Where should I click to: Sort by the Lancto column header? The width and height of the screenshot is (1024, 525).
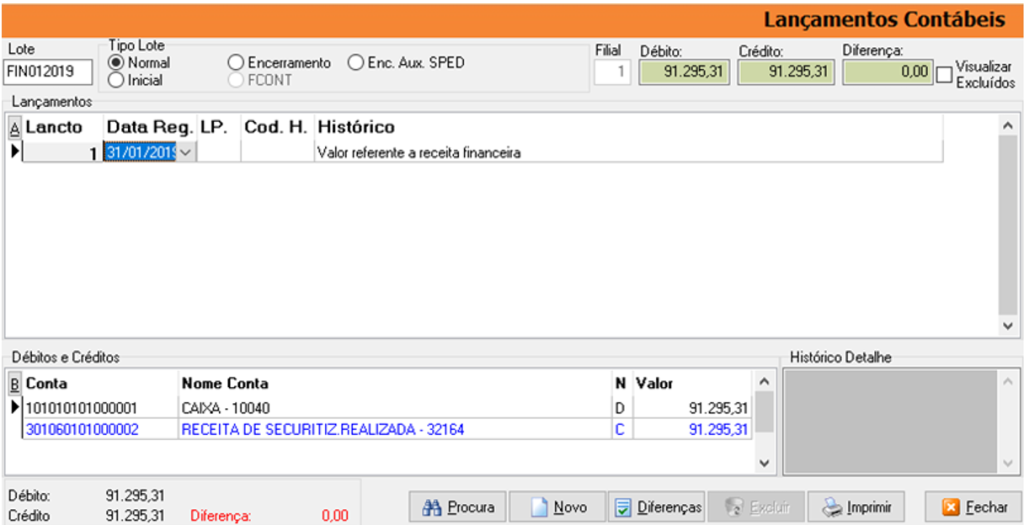(x=63, y=127)
